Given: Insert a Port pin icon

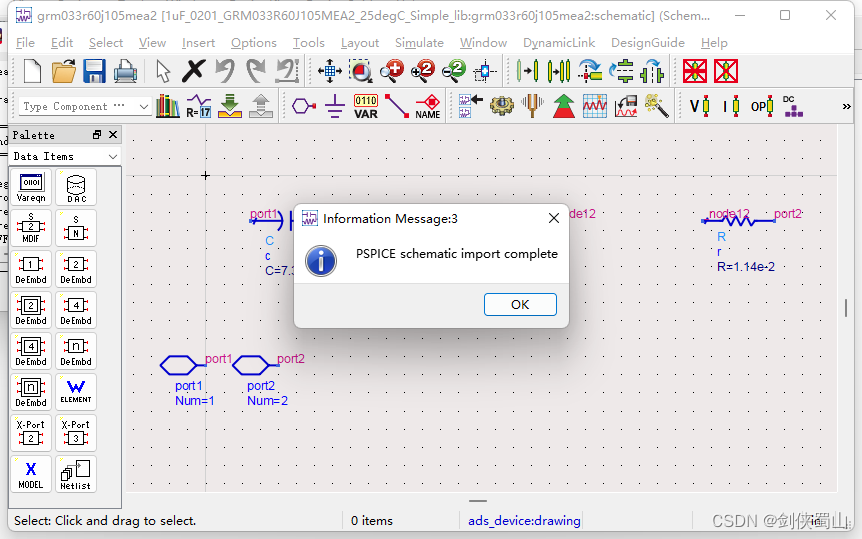Looking at the screenshot, I should pyautogui.click(x=303, y=106).
